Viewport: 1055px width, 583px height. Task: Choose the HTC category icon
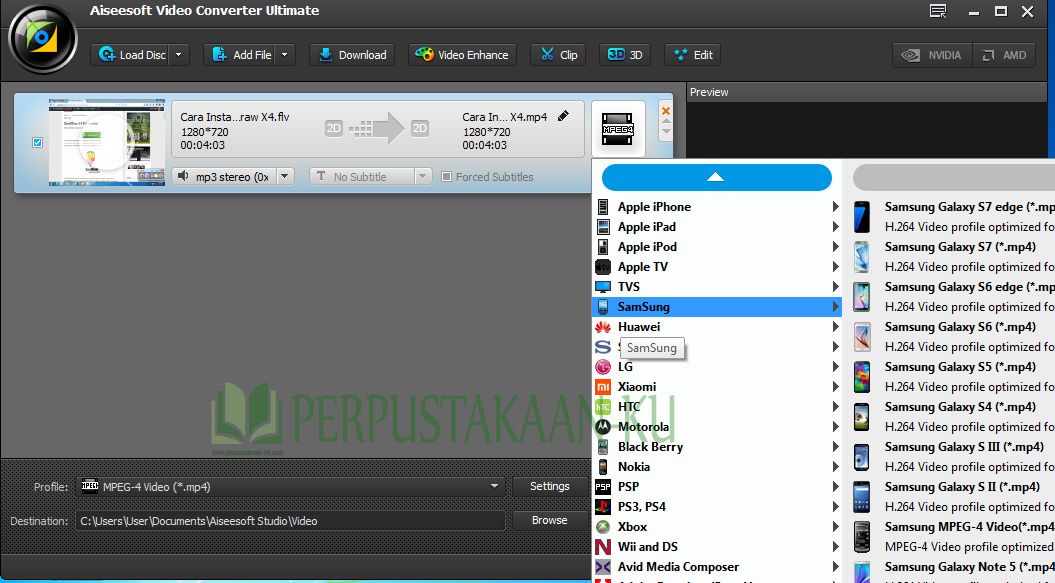pyautogui.click(x=603, y=407)
